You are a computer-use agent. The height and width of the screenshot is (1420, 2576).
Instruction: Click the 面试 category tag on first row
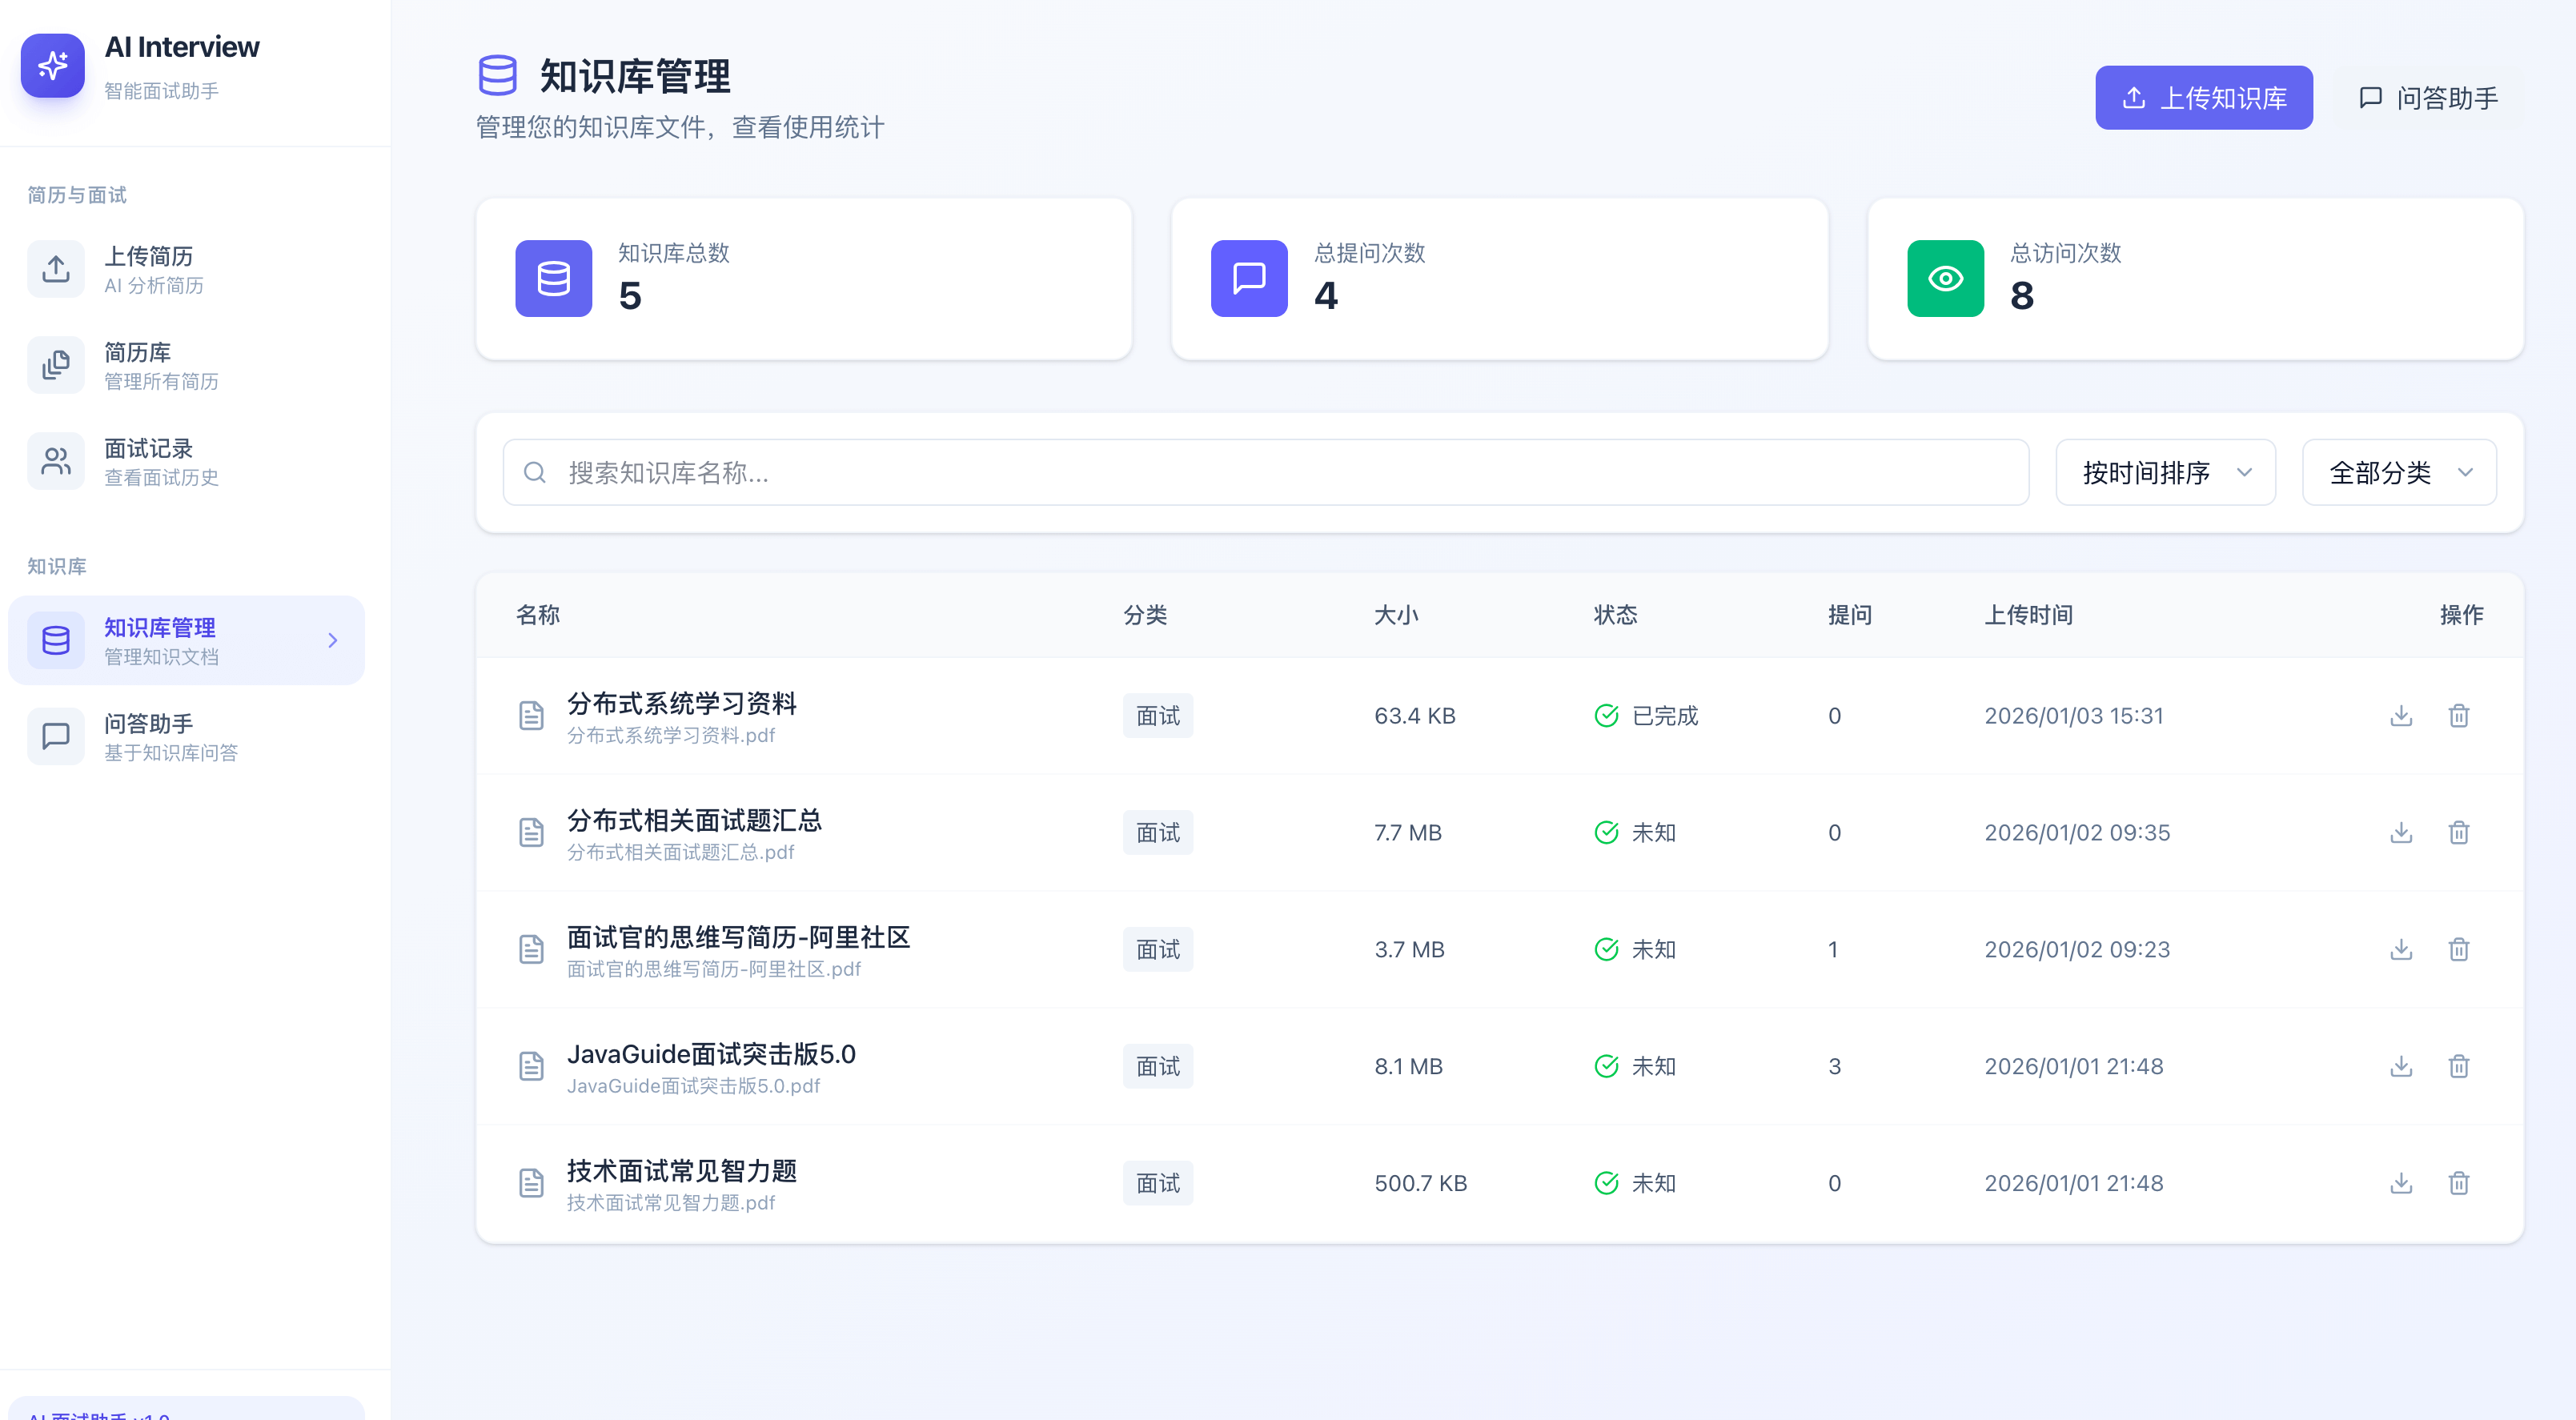click(x=1157, y=715)
